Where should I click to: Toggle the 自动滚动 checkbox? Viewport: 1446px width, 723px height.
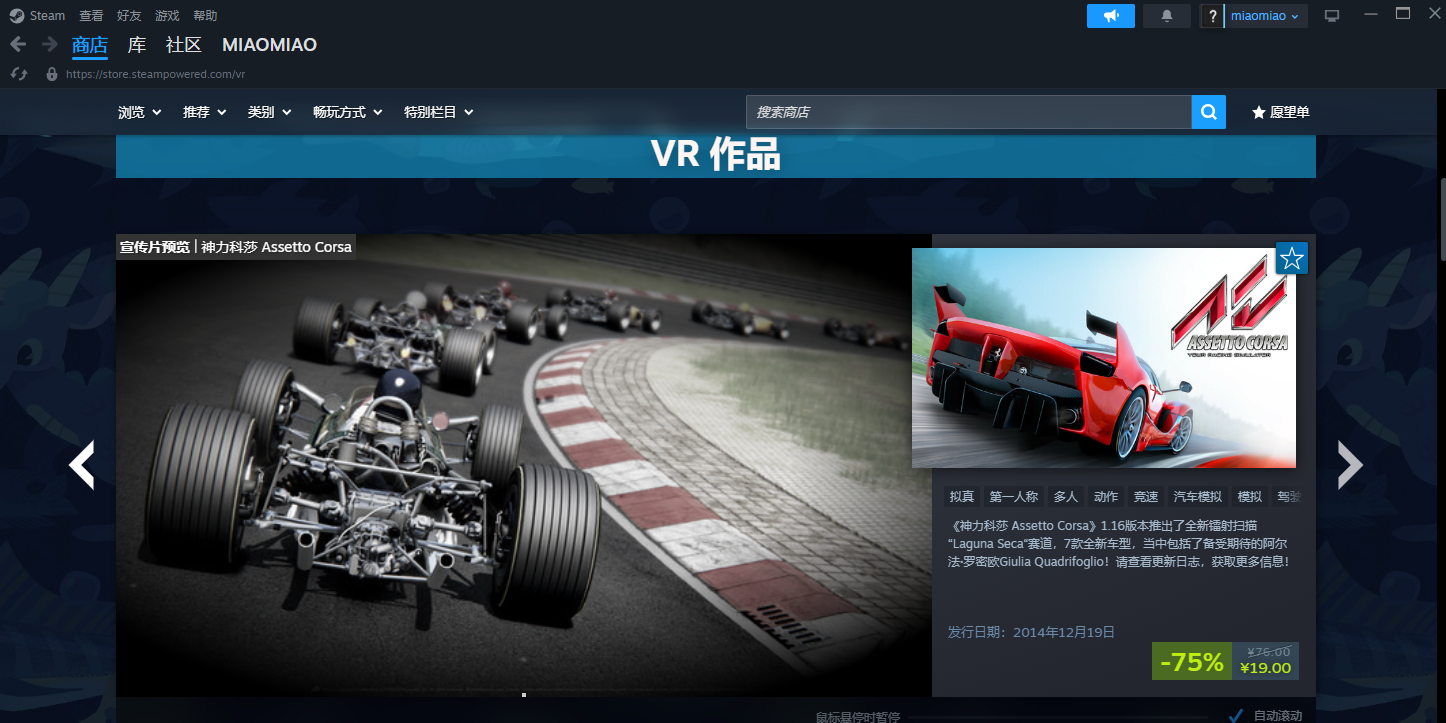1236,714
